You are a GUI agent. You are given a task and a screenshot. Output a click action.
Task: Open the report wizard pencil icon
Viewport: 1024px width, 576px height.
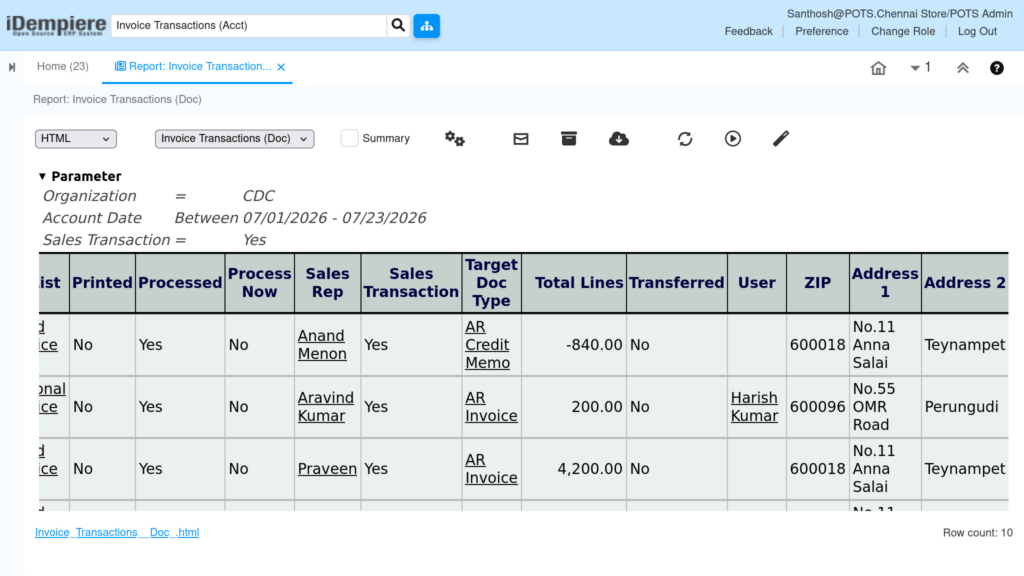coord(780,138)
